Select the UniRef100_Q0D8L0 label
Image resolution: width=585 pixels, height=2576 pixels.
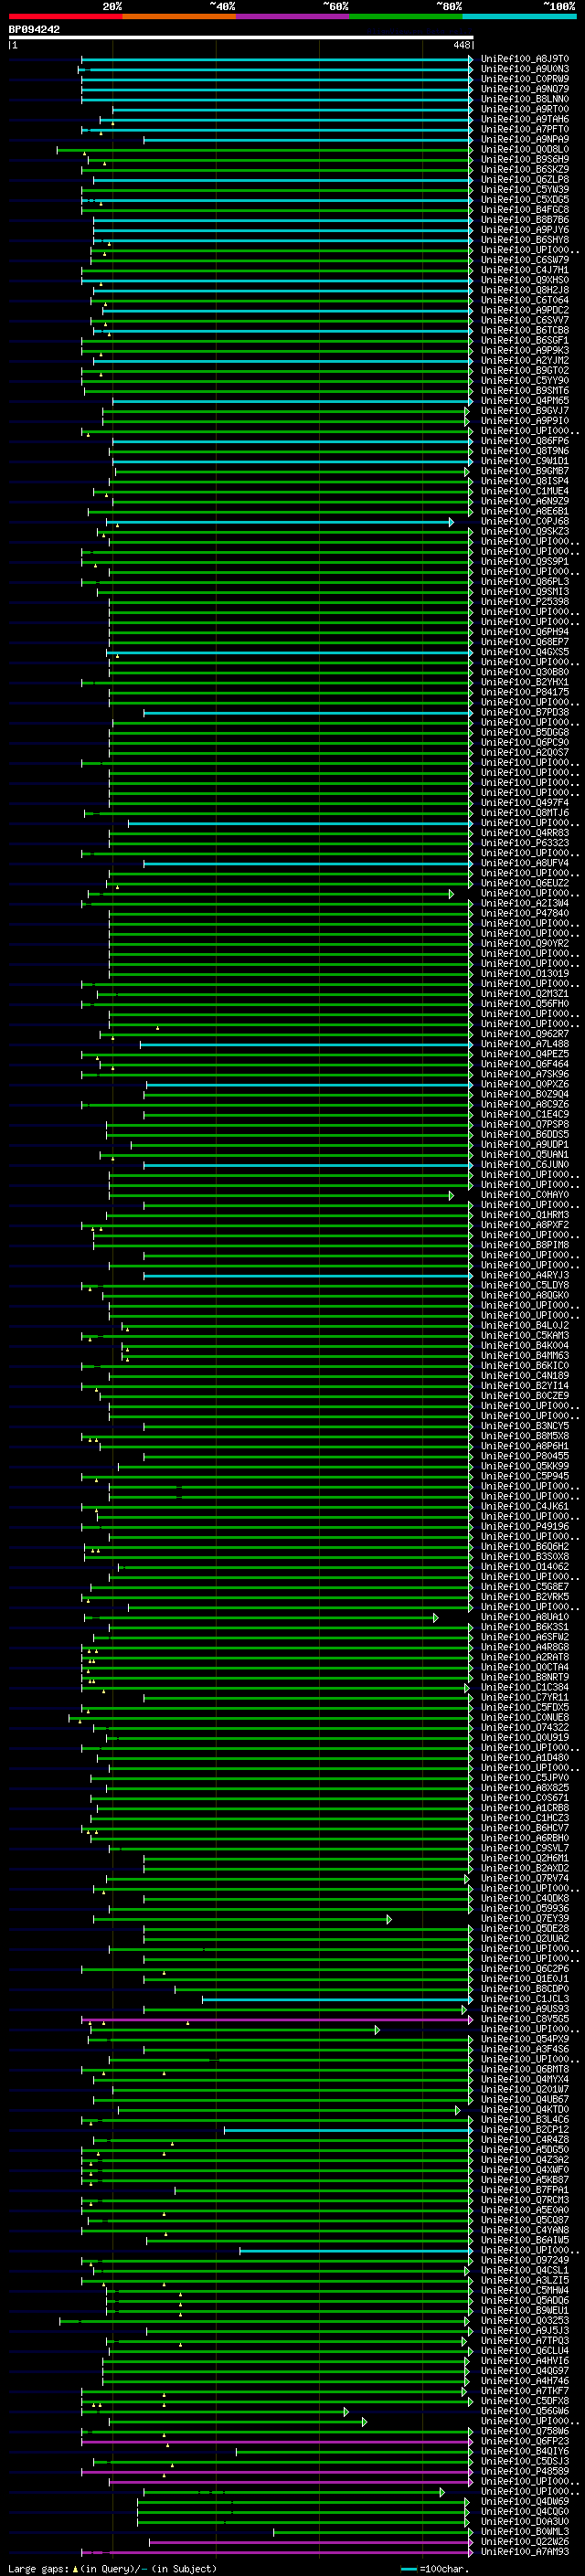(x=525, y=149)
